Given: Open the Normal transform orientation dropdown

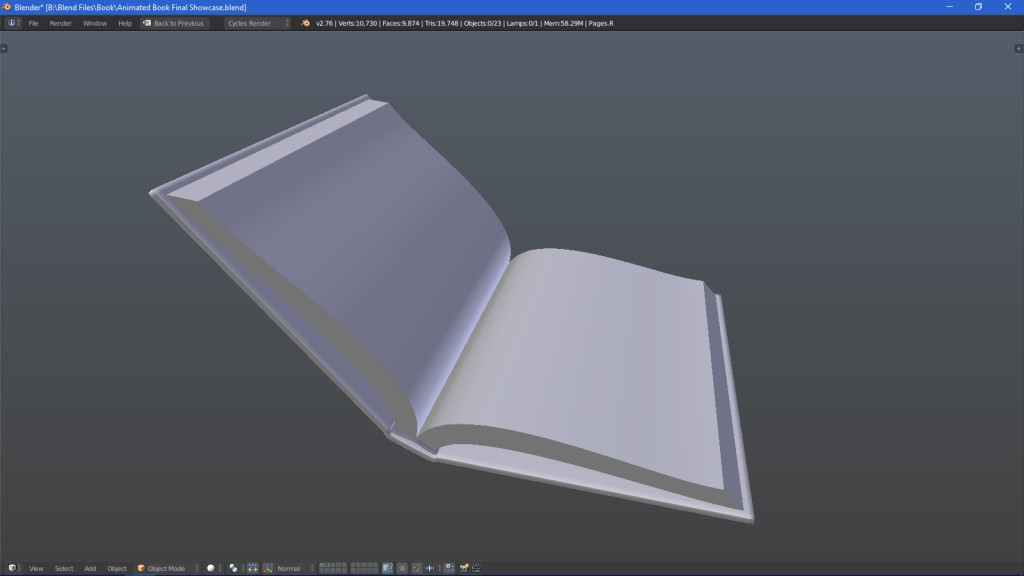Looking at the screenshot, I should (286, 568).
